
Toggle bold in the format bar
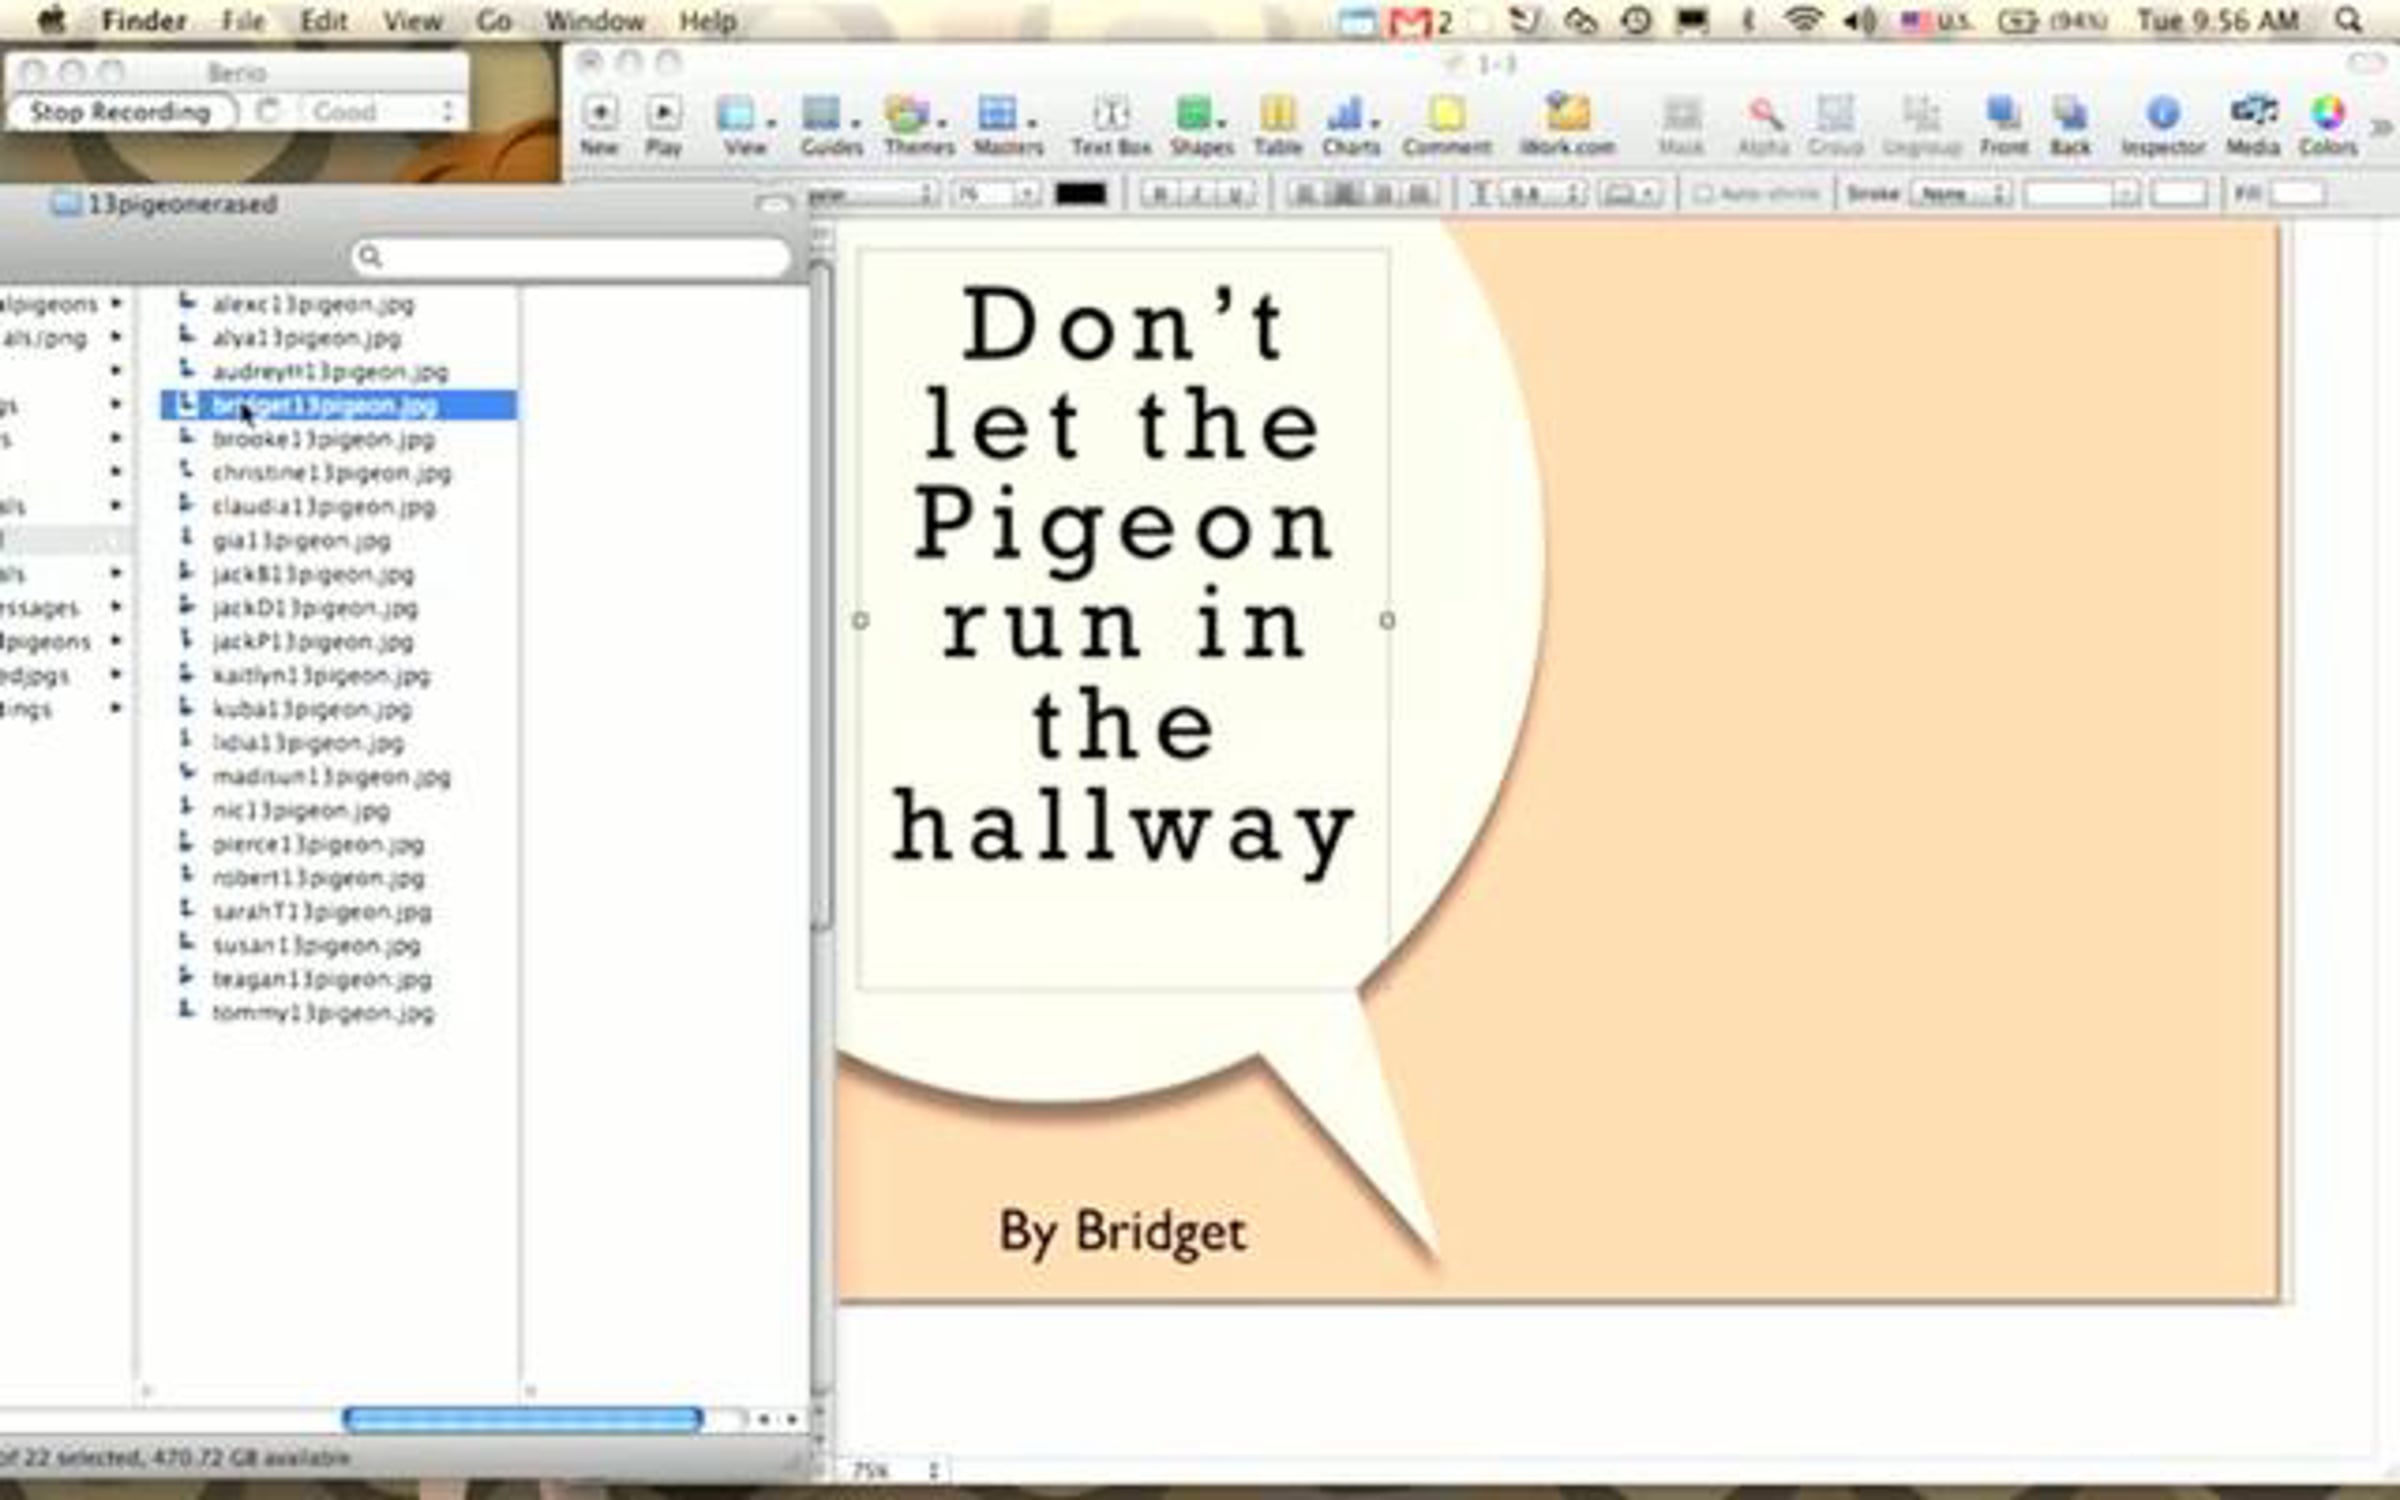click(1159, 193)
